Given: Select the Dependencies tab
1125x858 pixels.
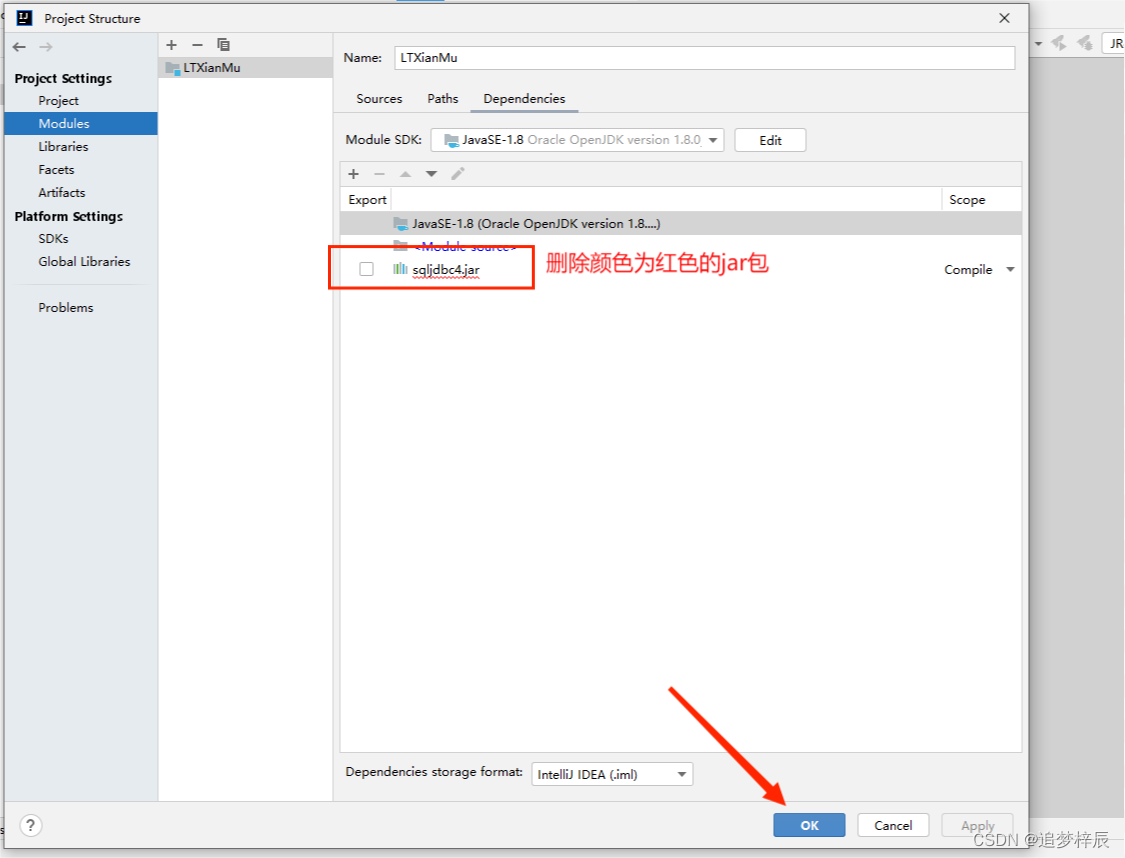Looking at the screenshot, I should (524, 98).
